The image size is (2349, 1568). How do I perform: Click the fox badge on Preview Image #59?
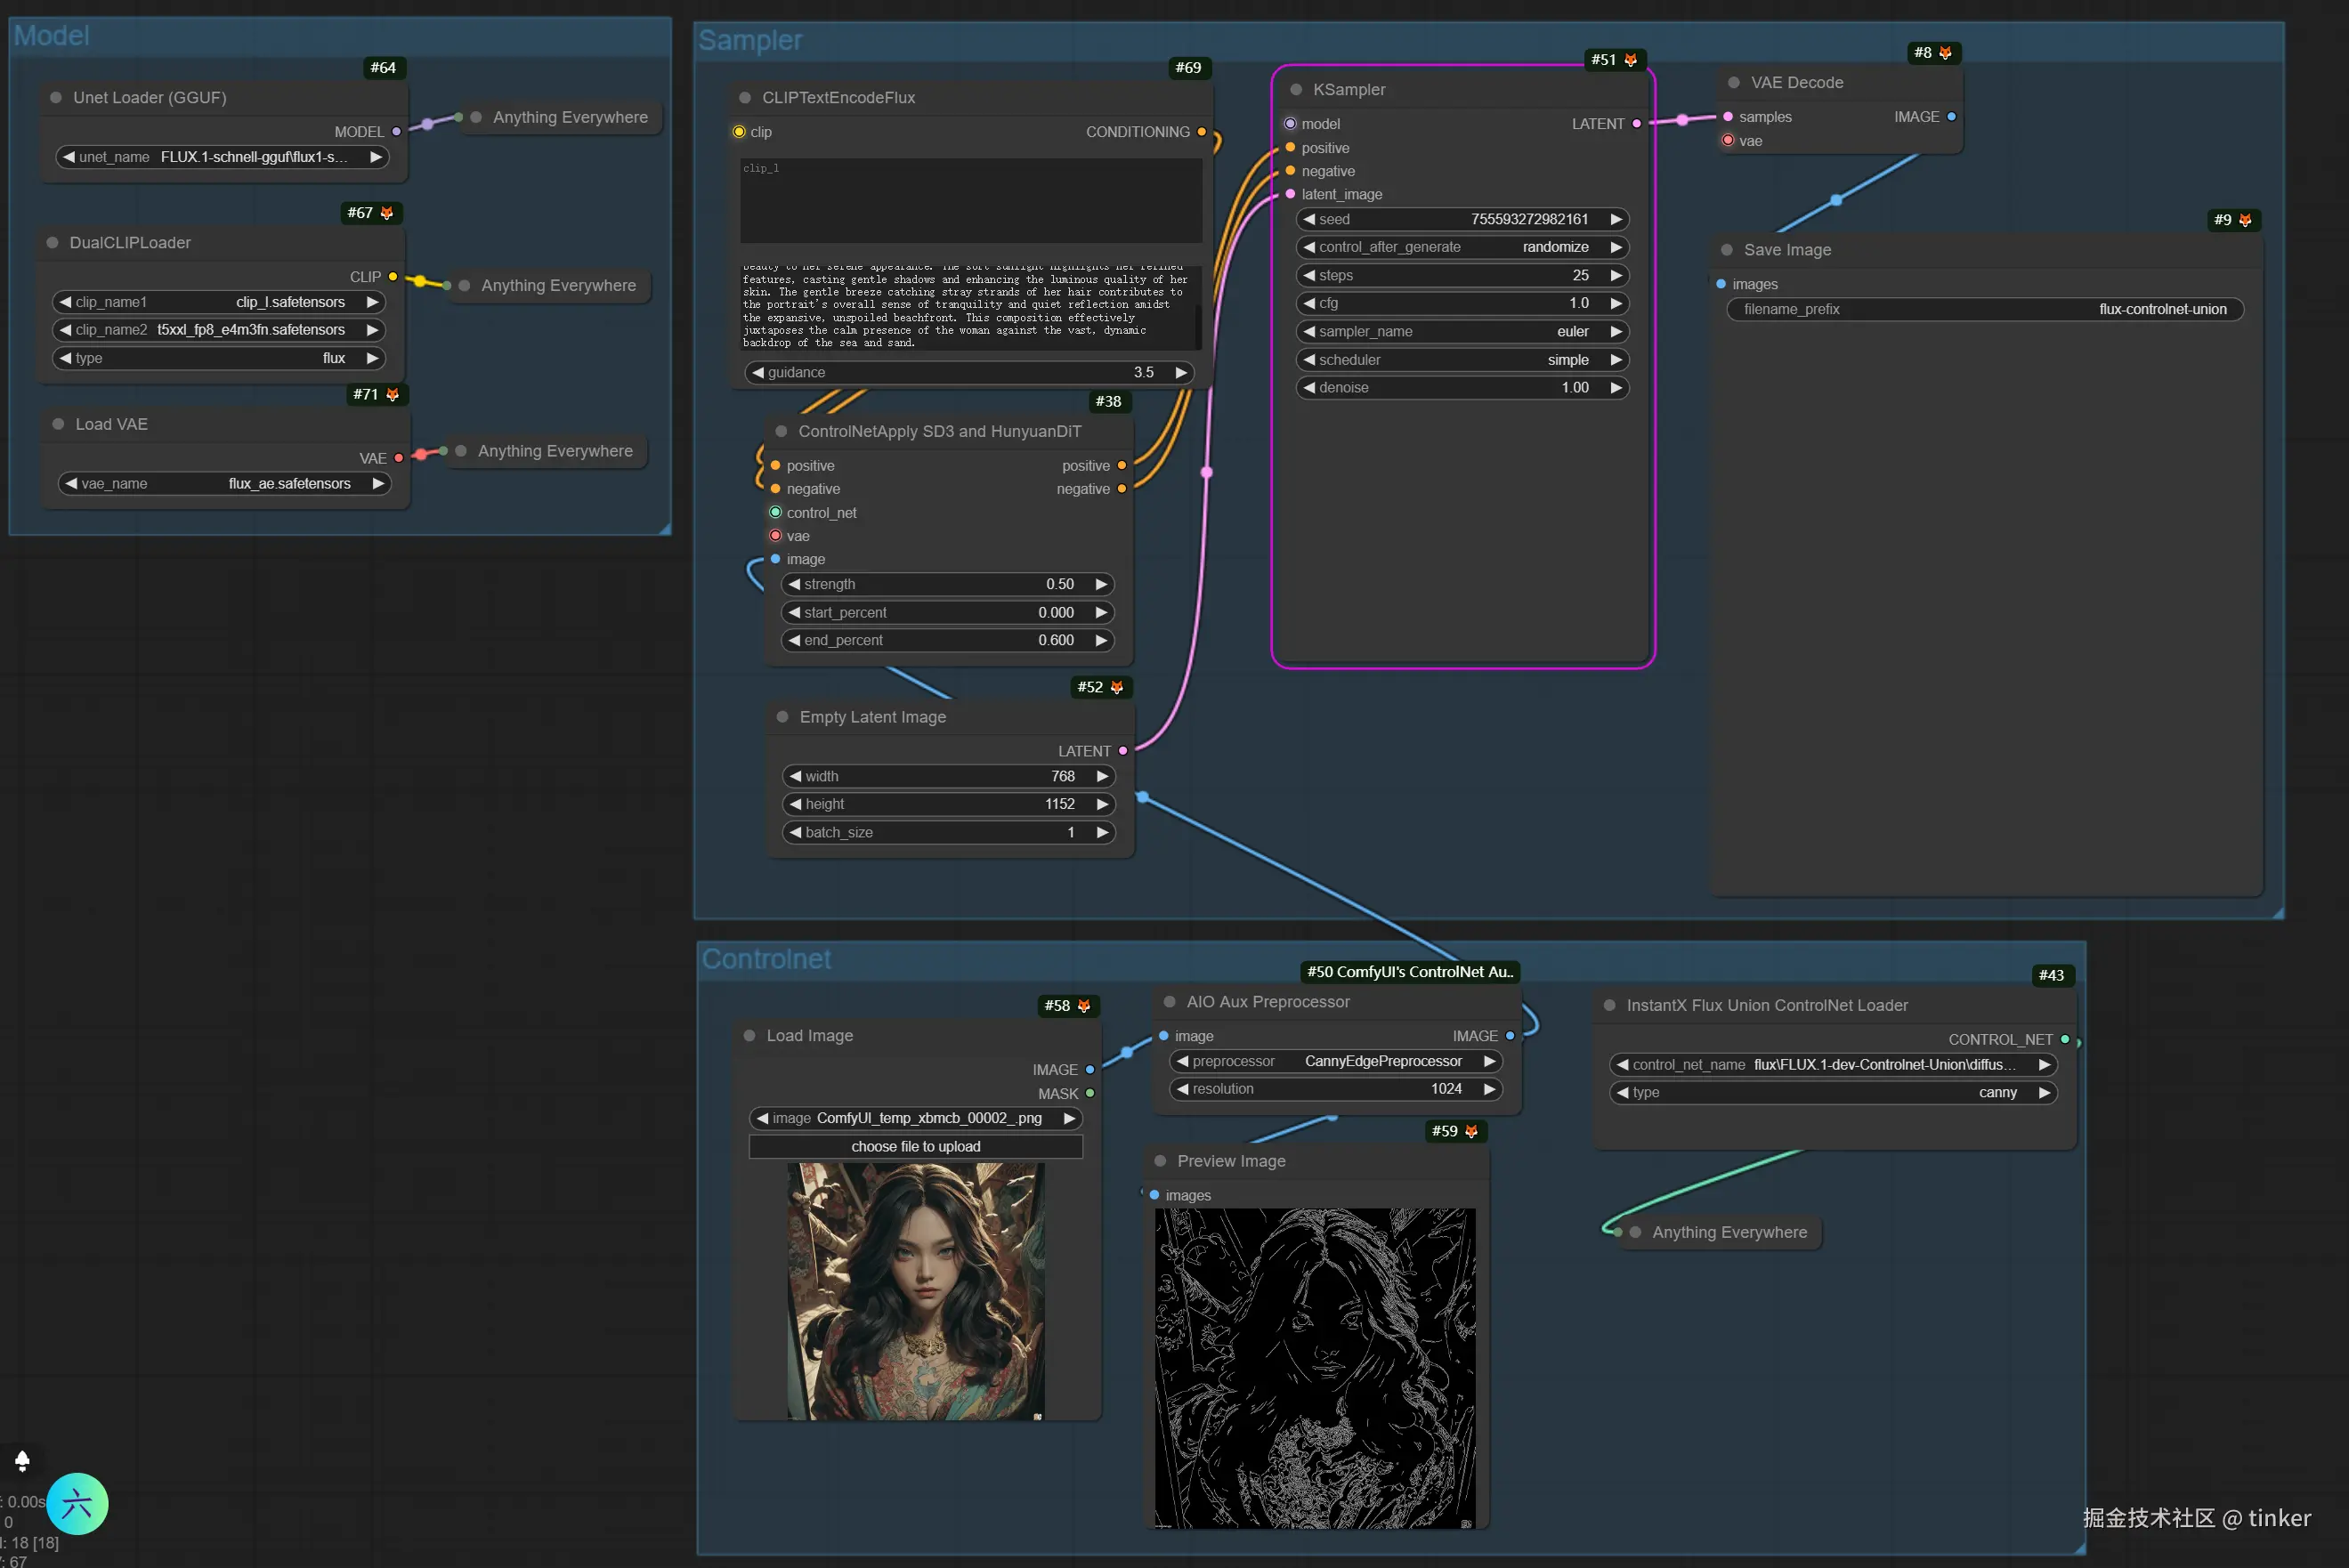tap(1471, 1131)
